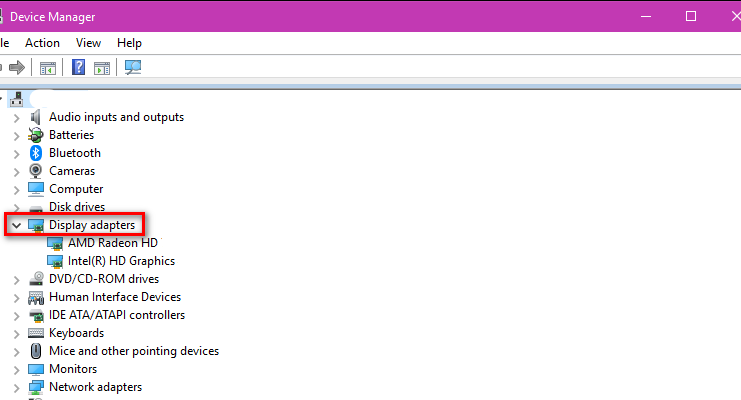Select the IDE ATA/ATAPI controllers label
This screenshot has width=741, height=400.
click(117, 315)
